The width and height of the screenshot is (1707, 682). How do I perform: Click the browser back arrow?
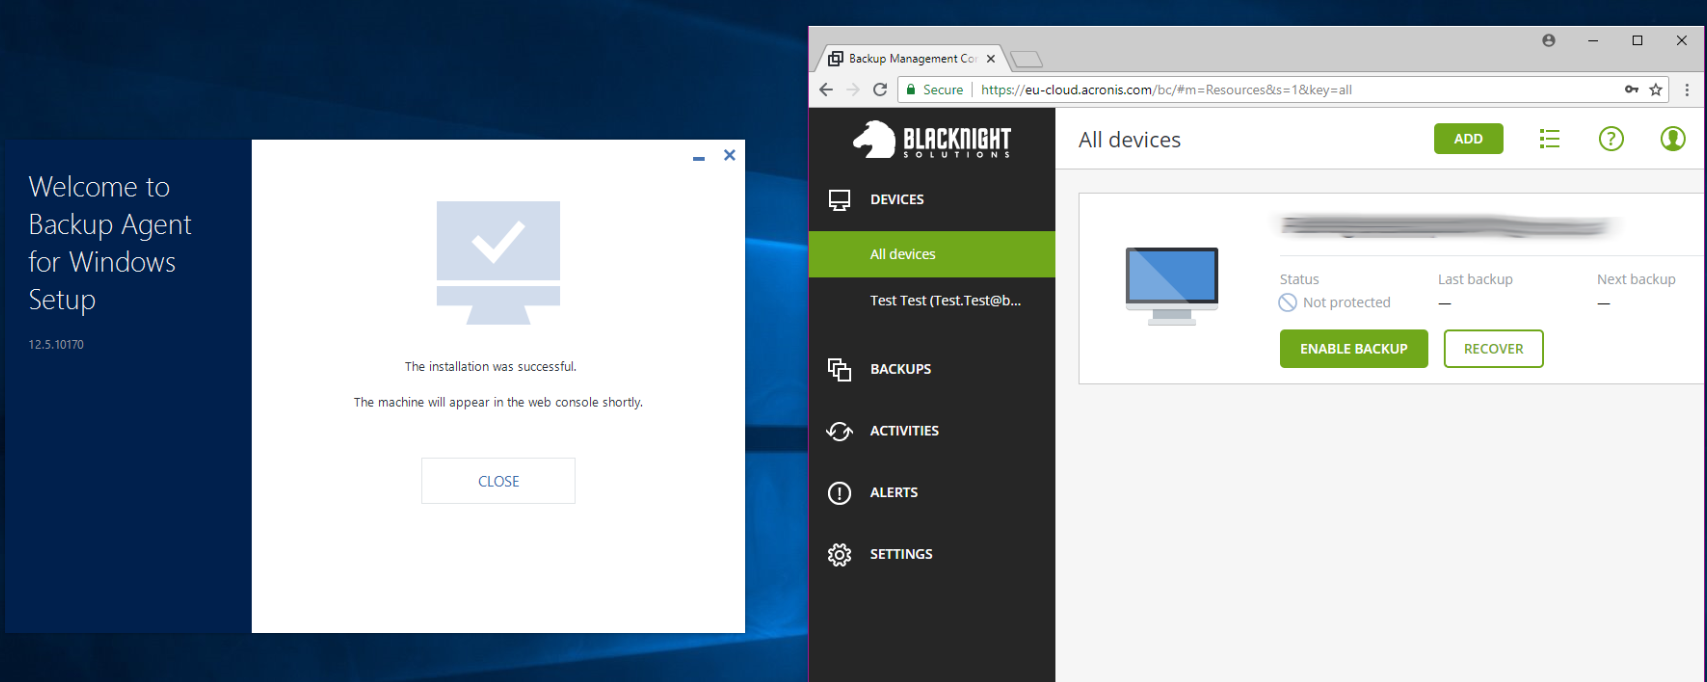[x=826, y=89]
